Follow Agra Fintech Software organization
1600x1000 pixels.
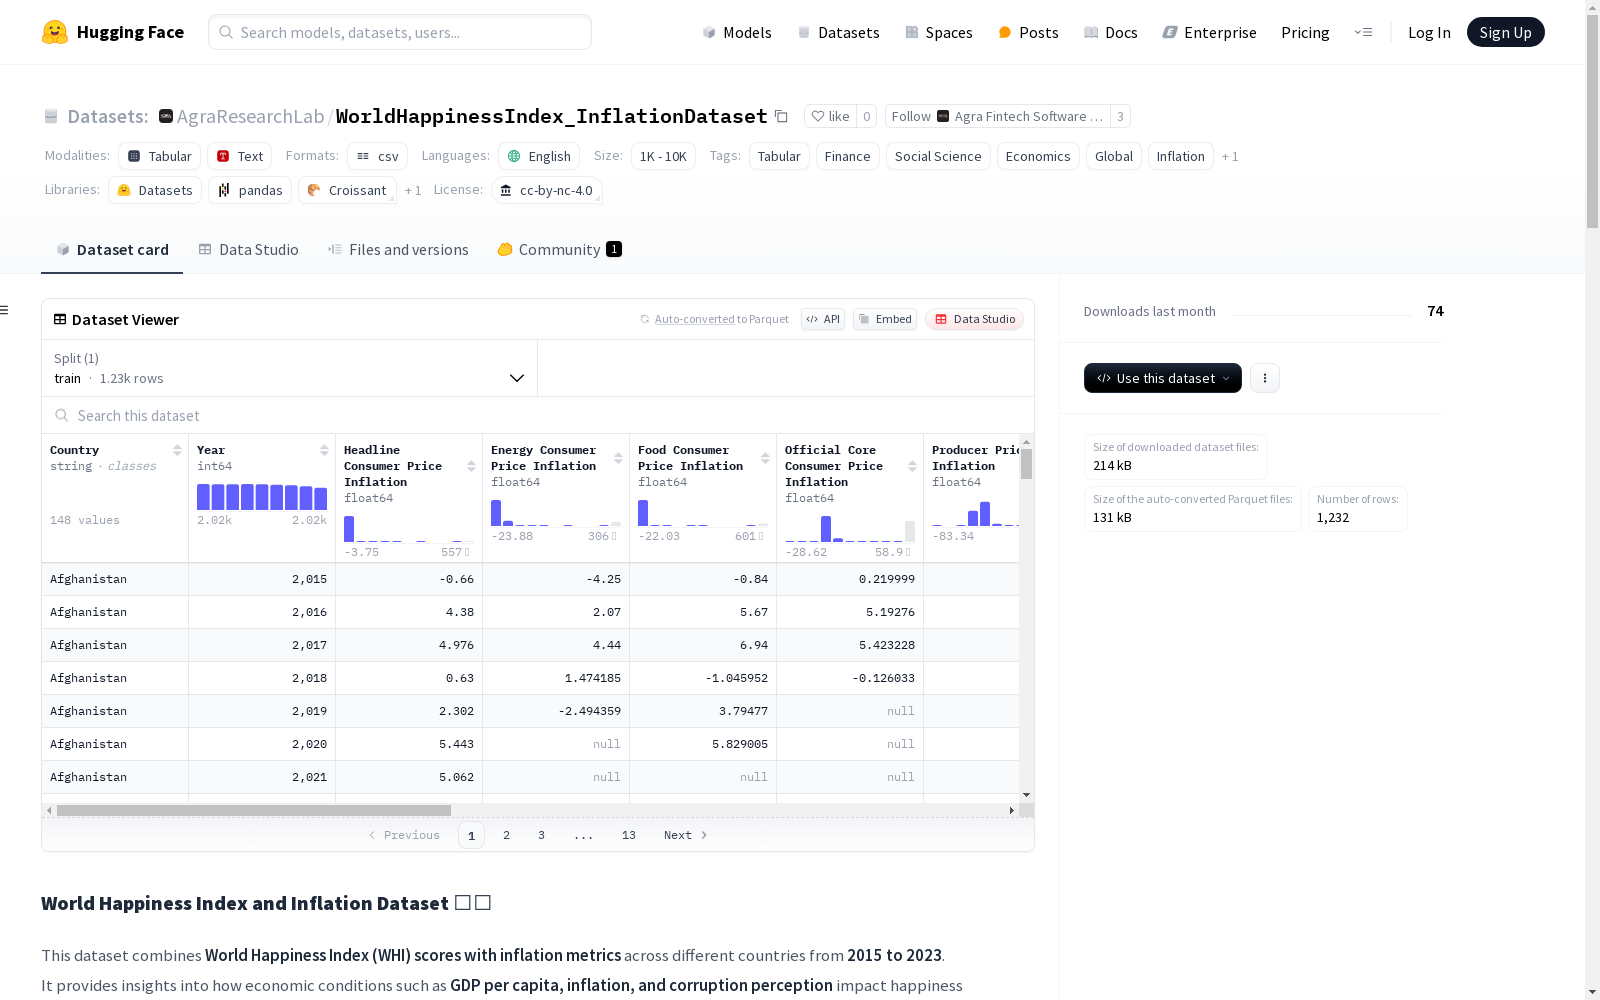[x=997, y=117]
